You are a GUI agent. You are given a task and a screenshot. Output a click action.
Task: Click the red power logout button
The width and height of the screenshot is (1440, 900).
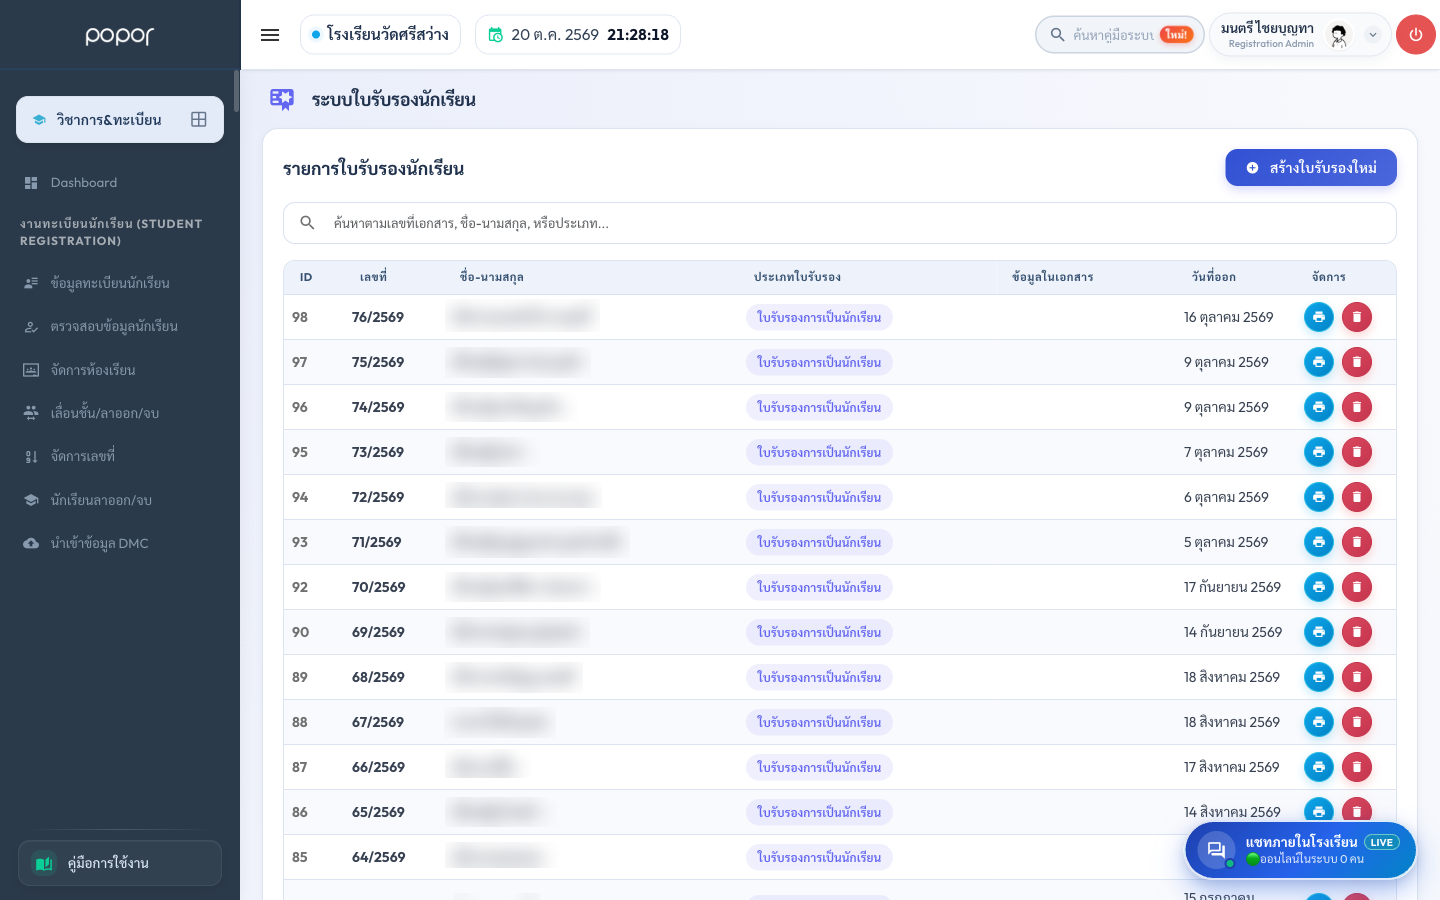pyautogui.click(x=1415, y=35)
